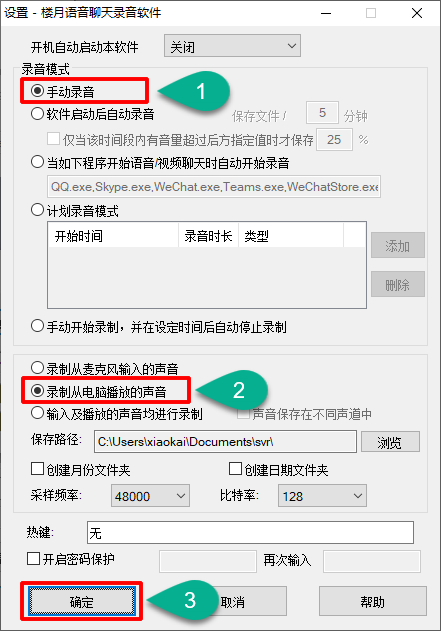Click the 帮助 button
This screenshot has width=441, height=631.
click(x=373, y=601)
